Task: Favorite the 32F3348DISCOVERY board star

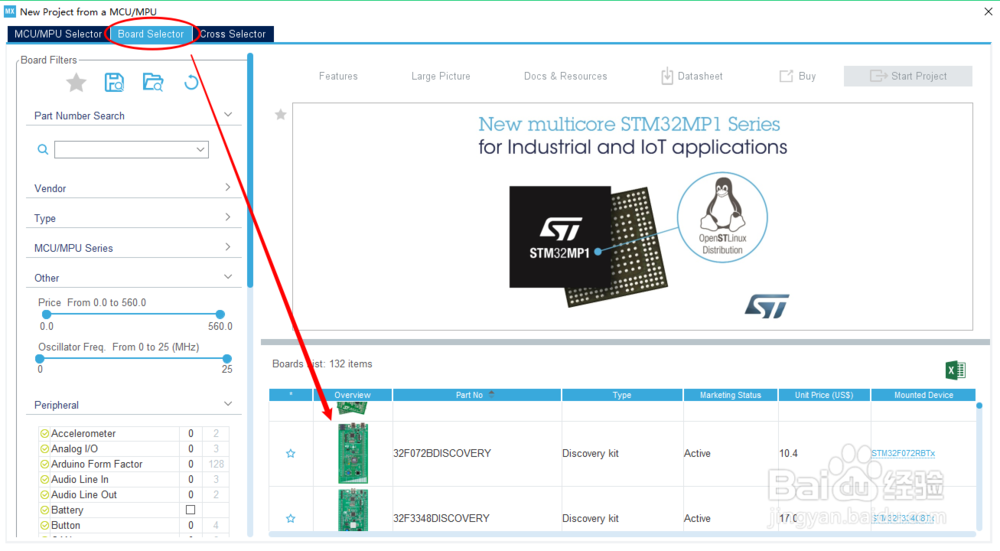Action: [291, 518]
